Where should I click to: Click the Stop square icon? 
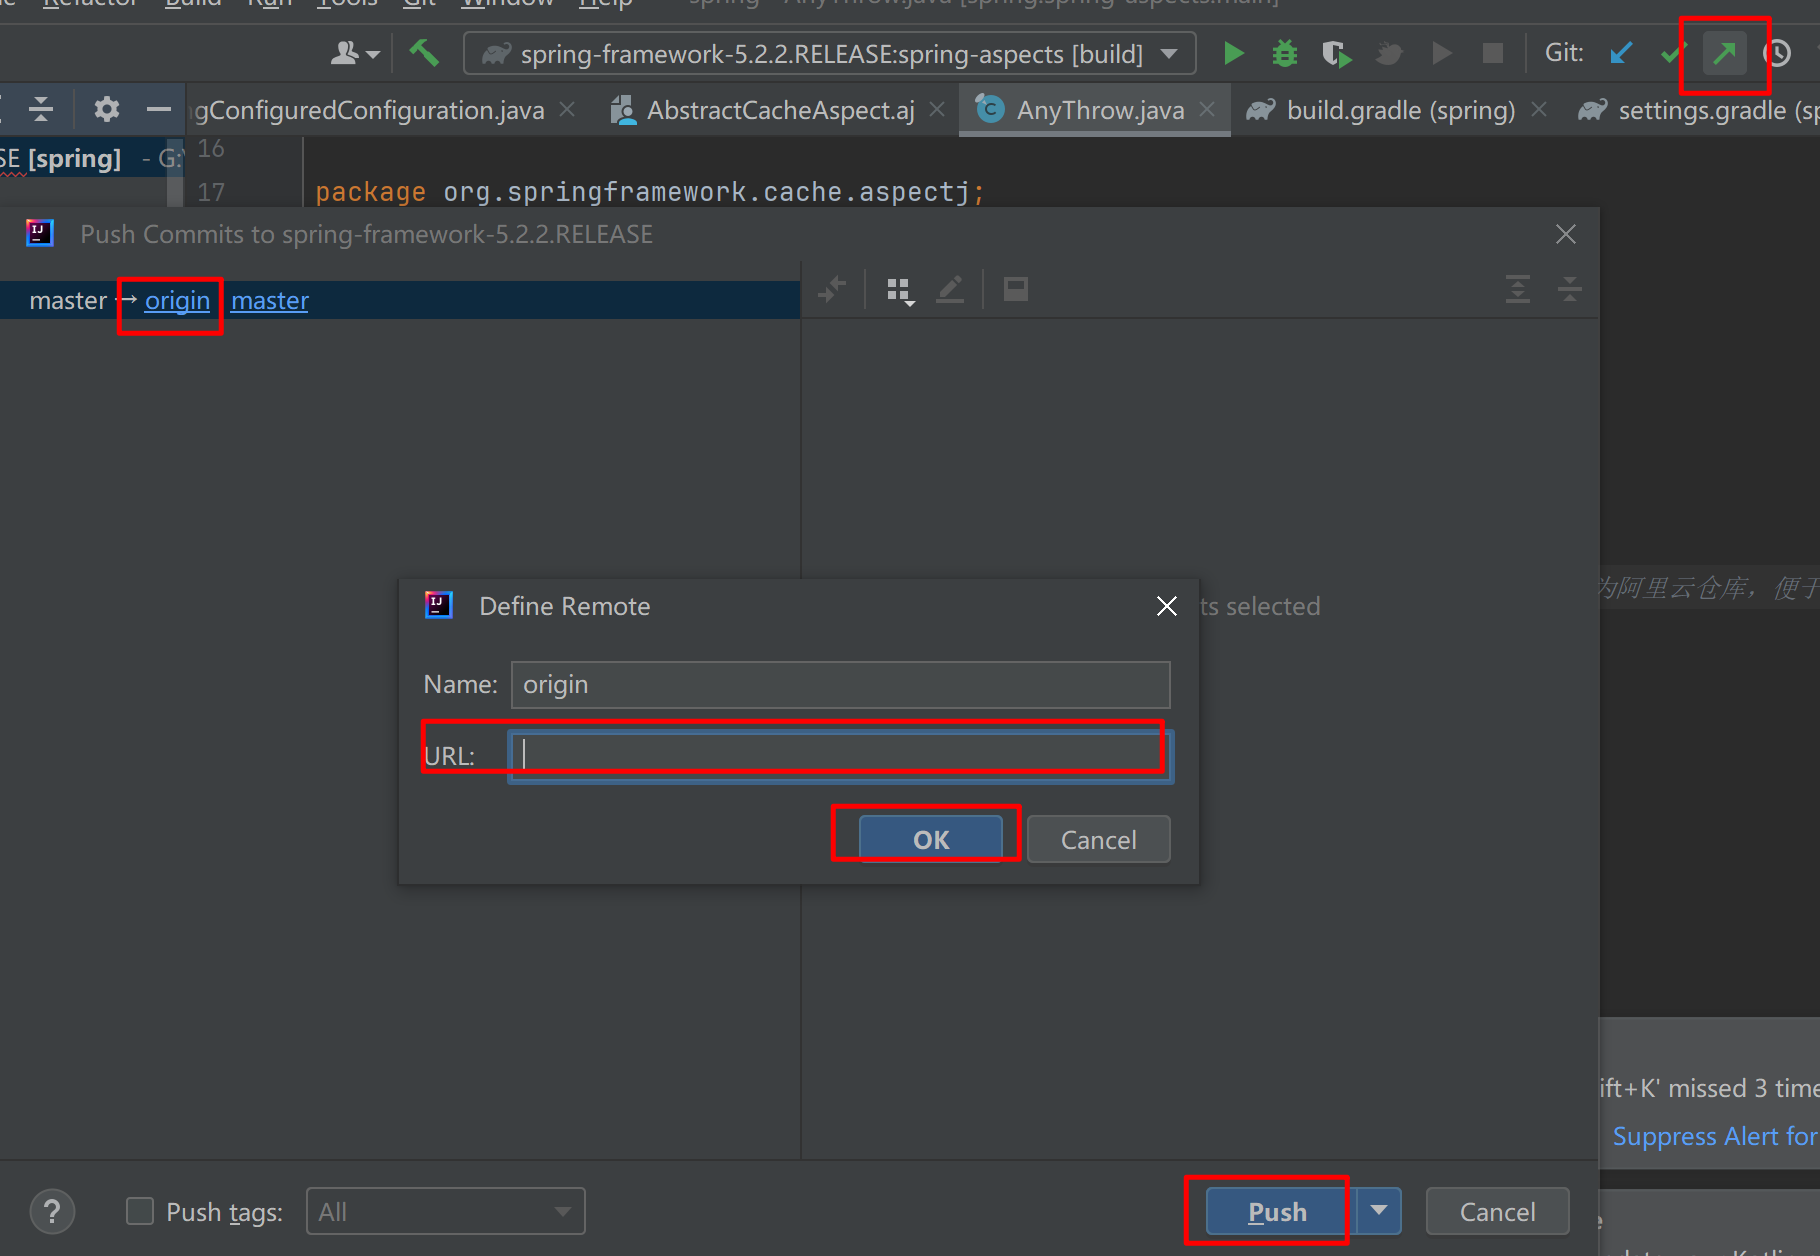coord(1492,53)
